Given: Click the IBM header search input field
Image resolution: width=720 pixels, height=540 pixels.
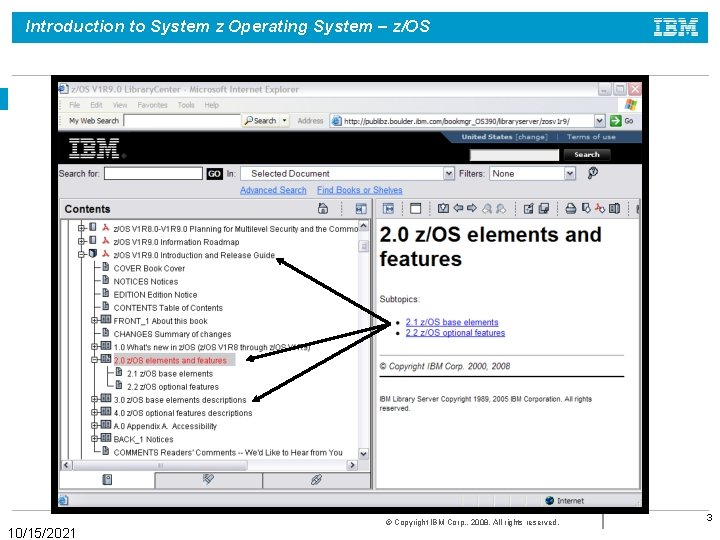Looking at the screenshot, I should (514, 155).
